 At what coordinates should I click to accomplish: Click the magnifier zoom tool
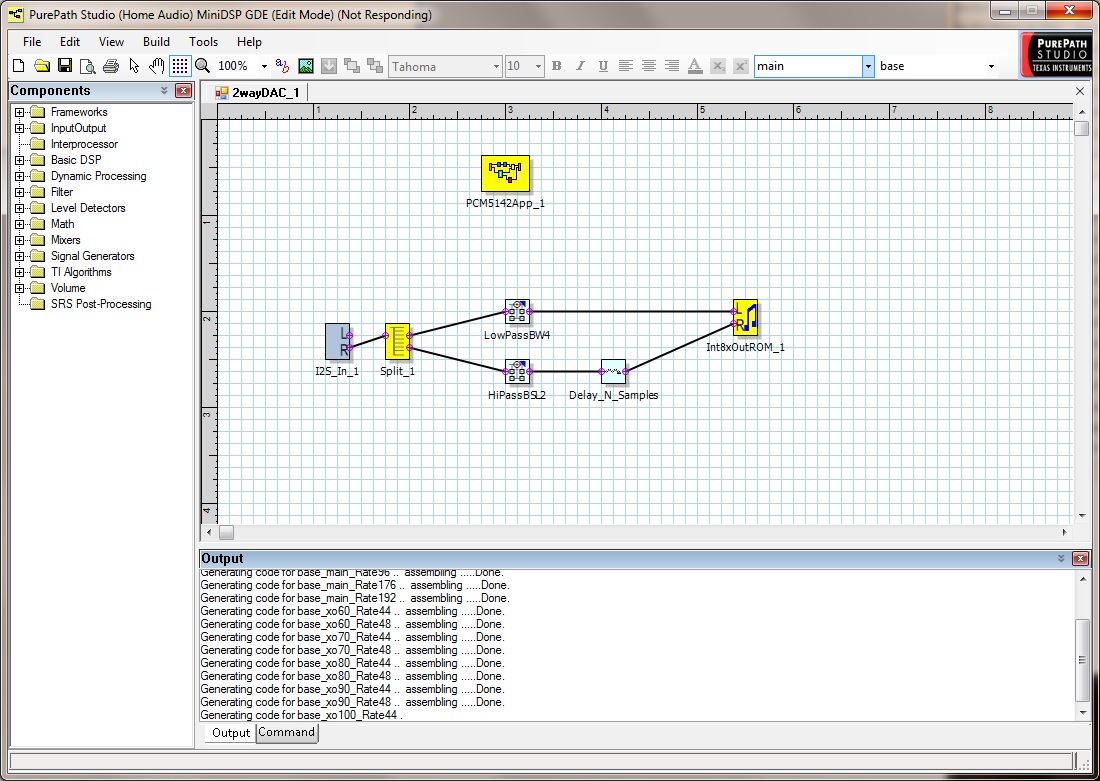click(x=203, y=66)
